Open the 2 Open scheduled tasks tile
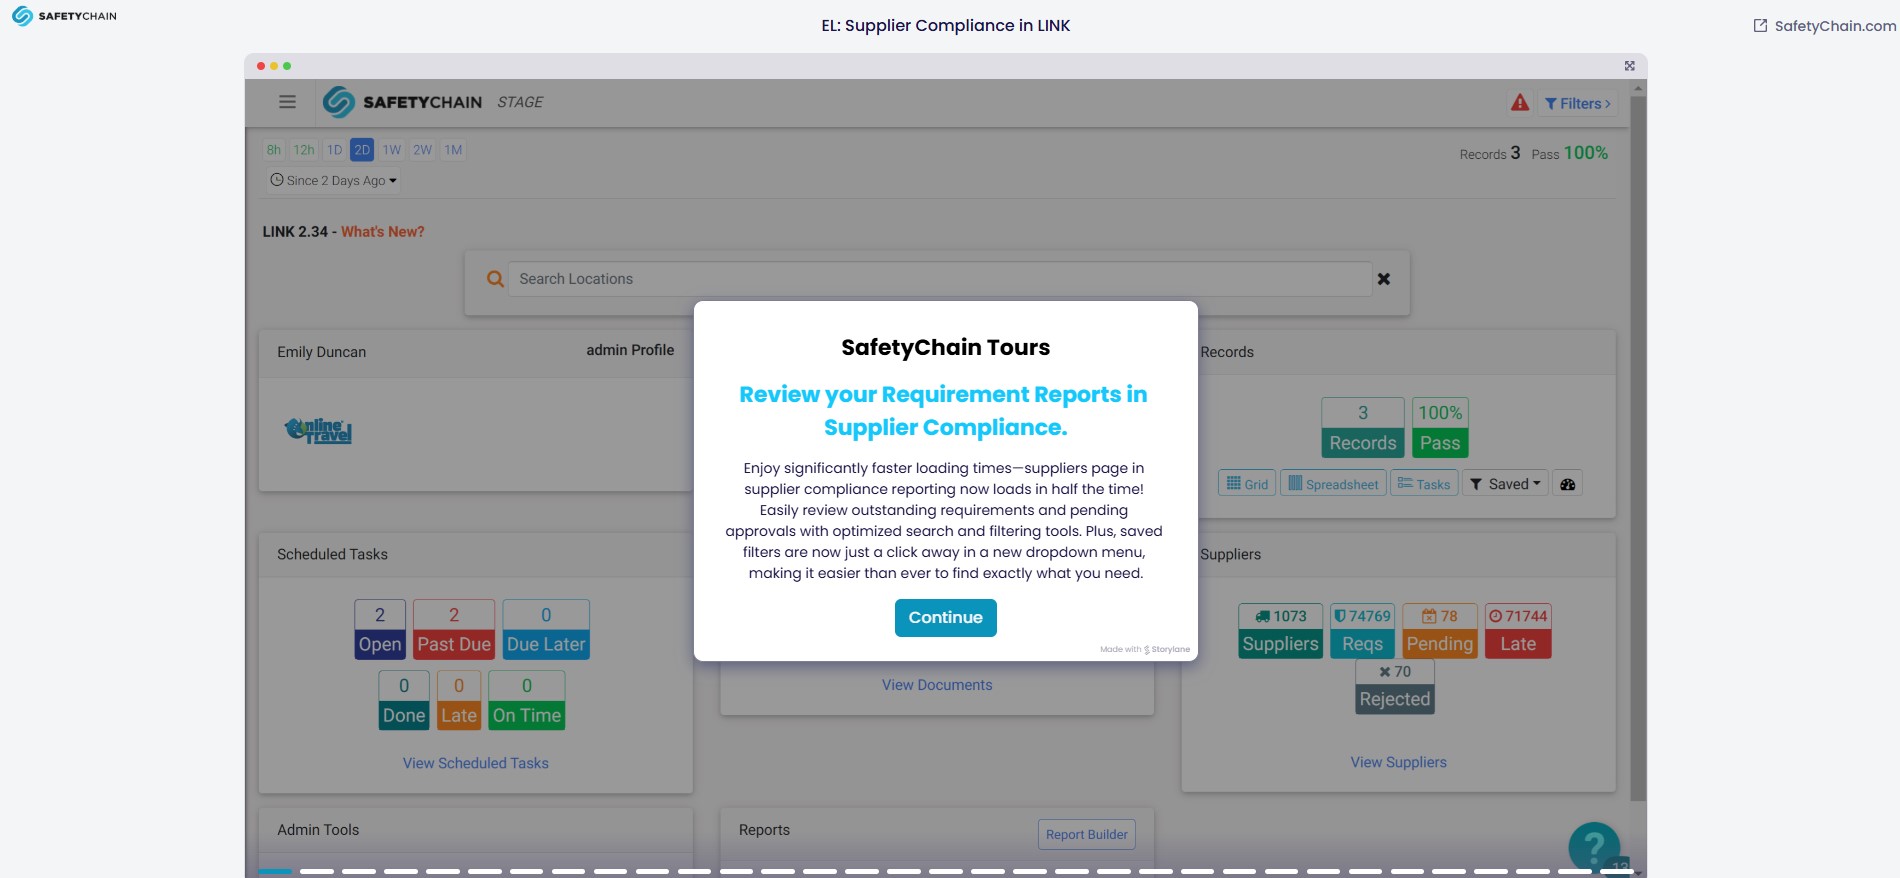 [x=380, y=630]
